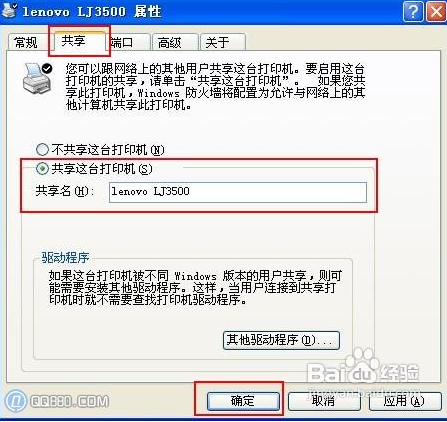The width and height of the screenshot is (447, 422).
Task: Switch to the 高级 tab
Action: [x=175, y=42]
